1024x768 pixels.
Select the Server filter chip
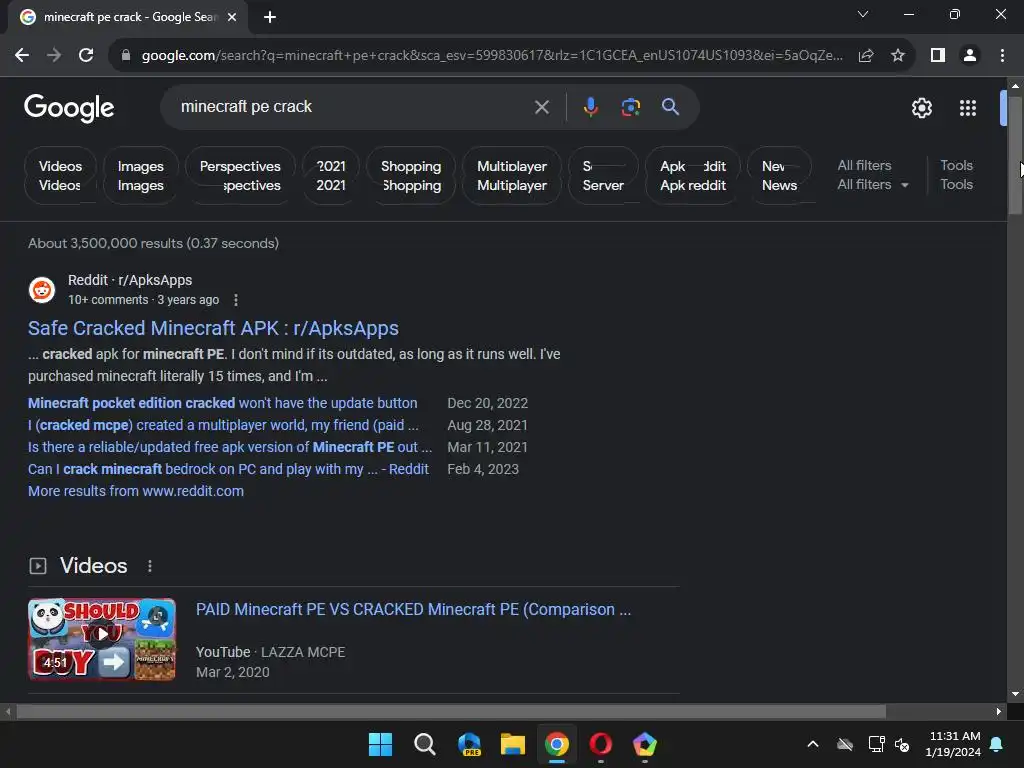[603, 176]
